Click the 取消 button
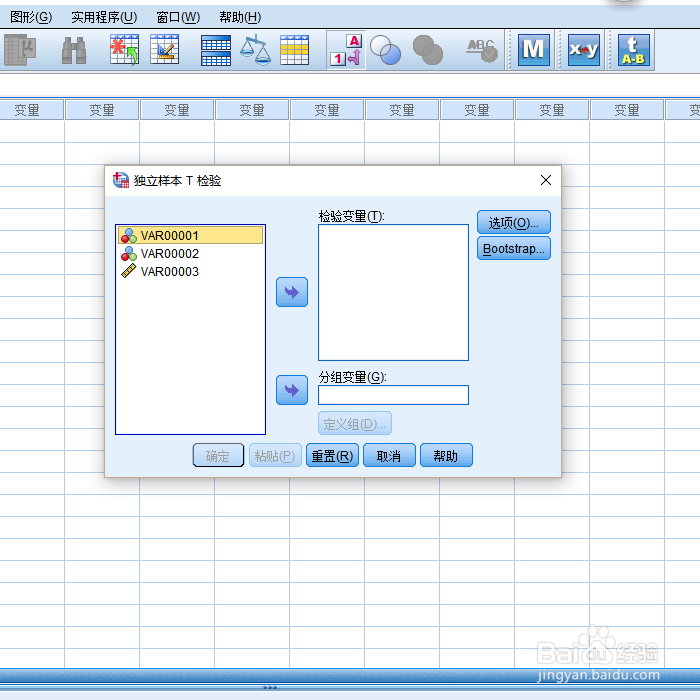Image resolution: width=700 pixels, height=700 pixels. pos(389,455)
